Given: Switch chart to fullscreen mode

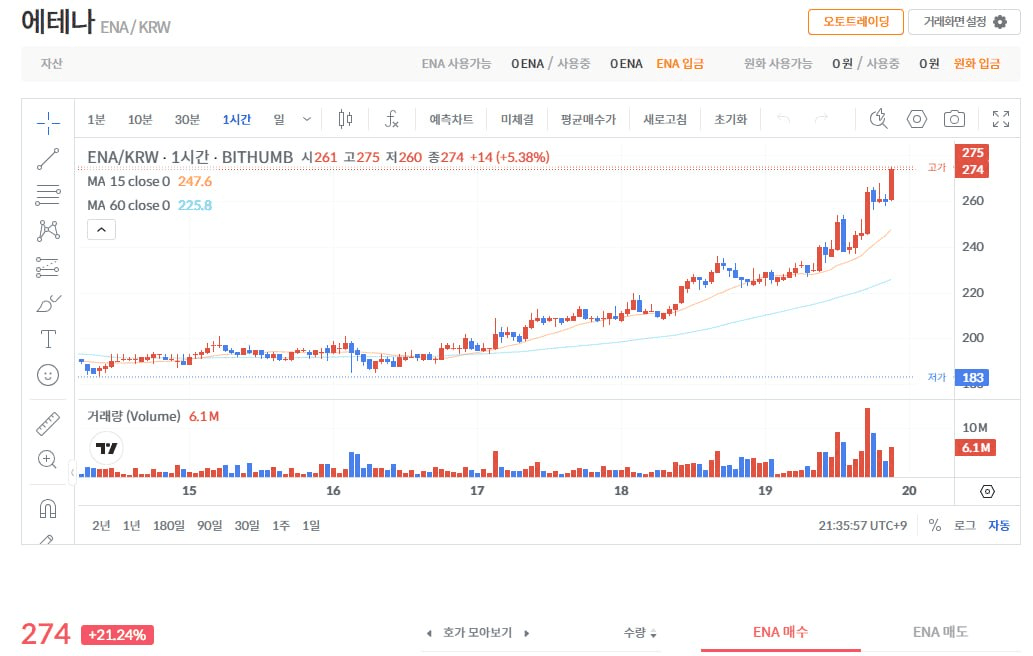Looking at the screenshot, I should click(x=1001, y=119).
